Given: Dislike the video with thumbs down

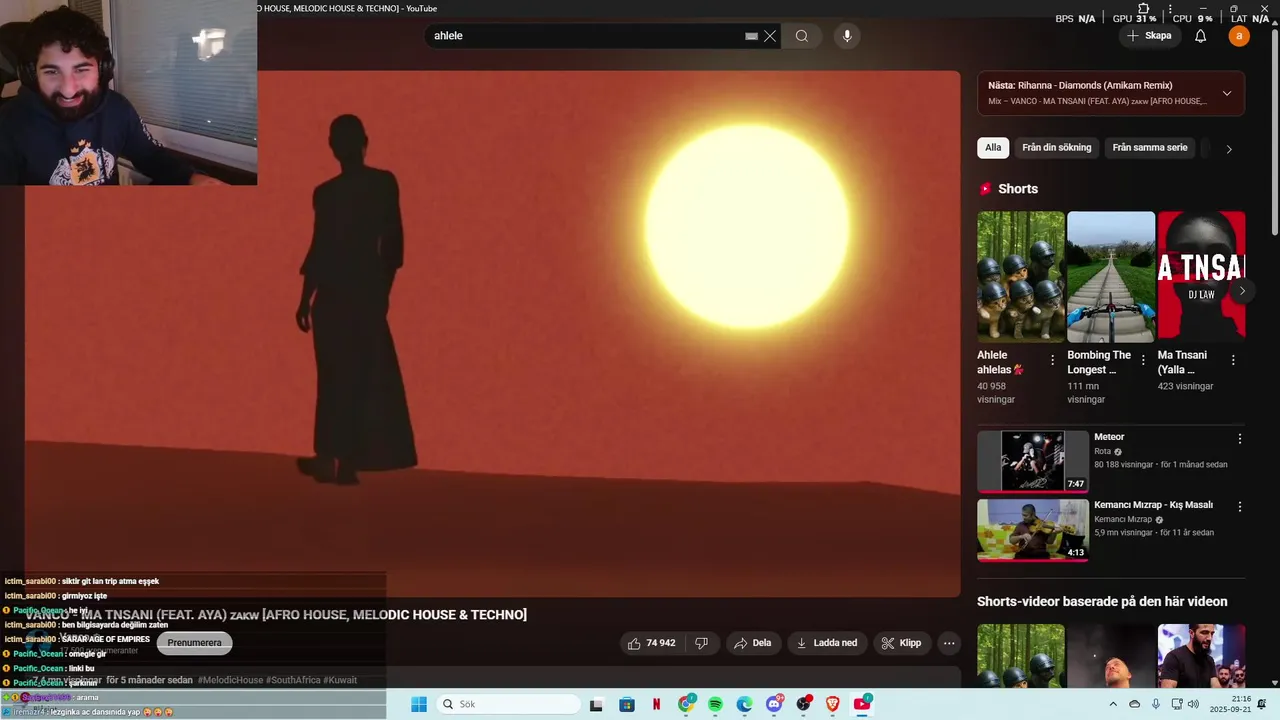Looking at the screenshot, I should pyautogui.click(x=702, y=643).
